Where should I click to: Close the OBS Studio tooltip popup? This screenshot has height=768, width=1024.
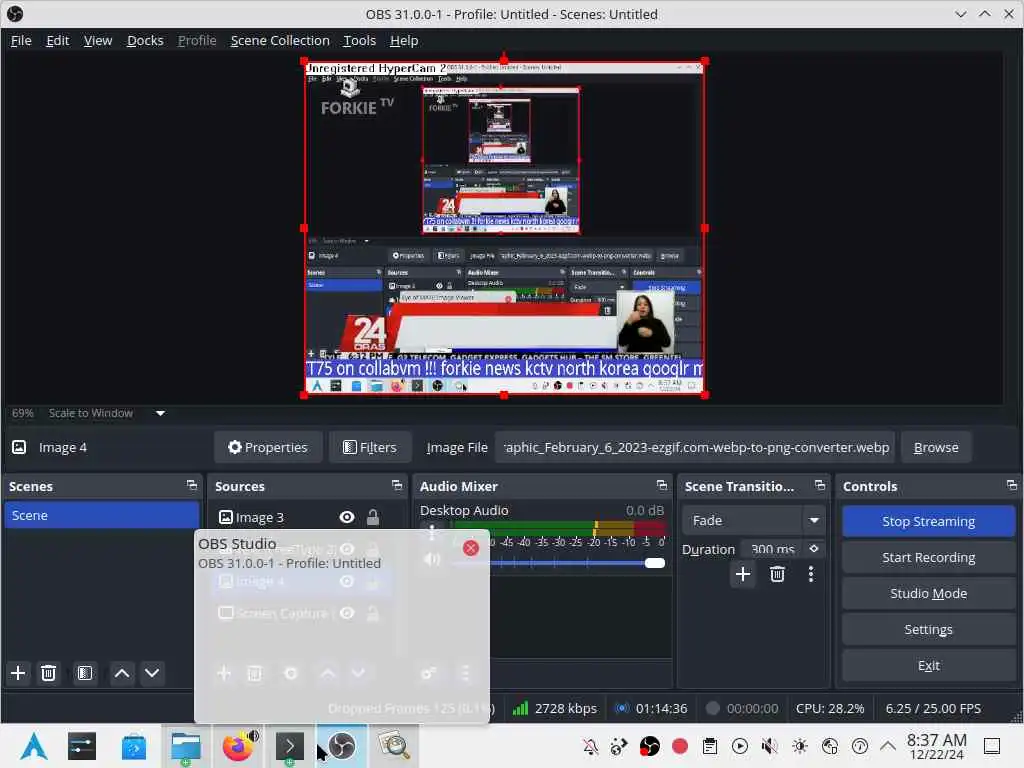point(471,548)
